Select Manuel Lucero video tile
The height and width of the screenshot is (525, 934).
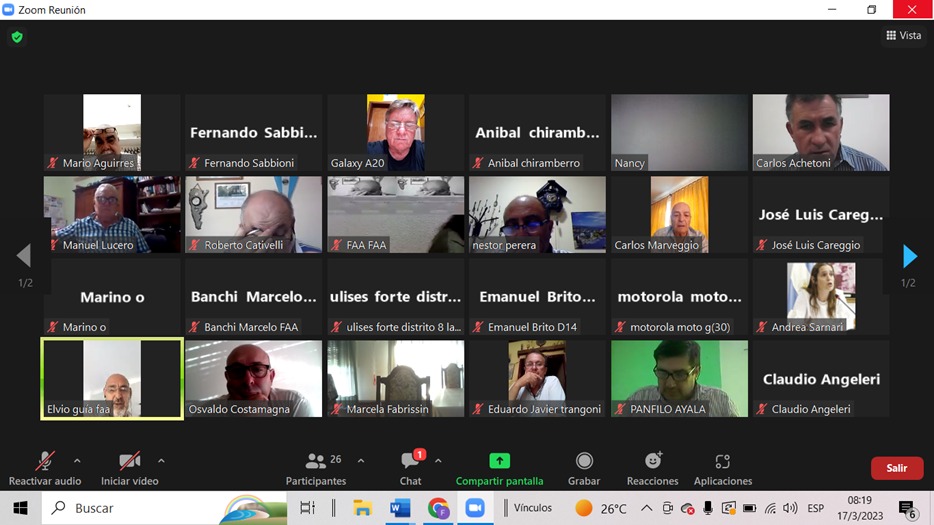point(112,215)
